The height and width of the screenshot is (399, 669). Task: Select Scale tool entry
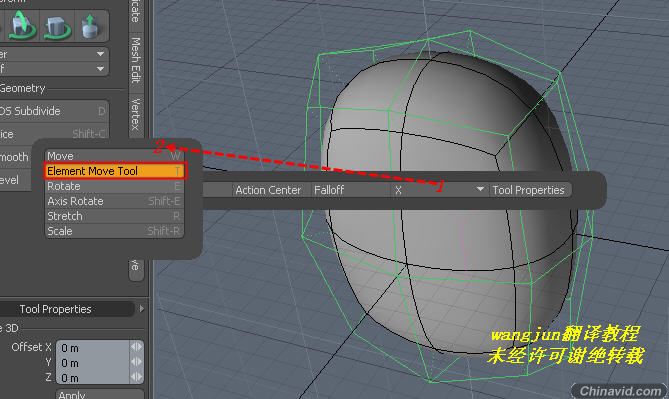click(x=114, y=231)
